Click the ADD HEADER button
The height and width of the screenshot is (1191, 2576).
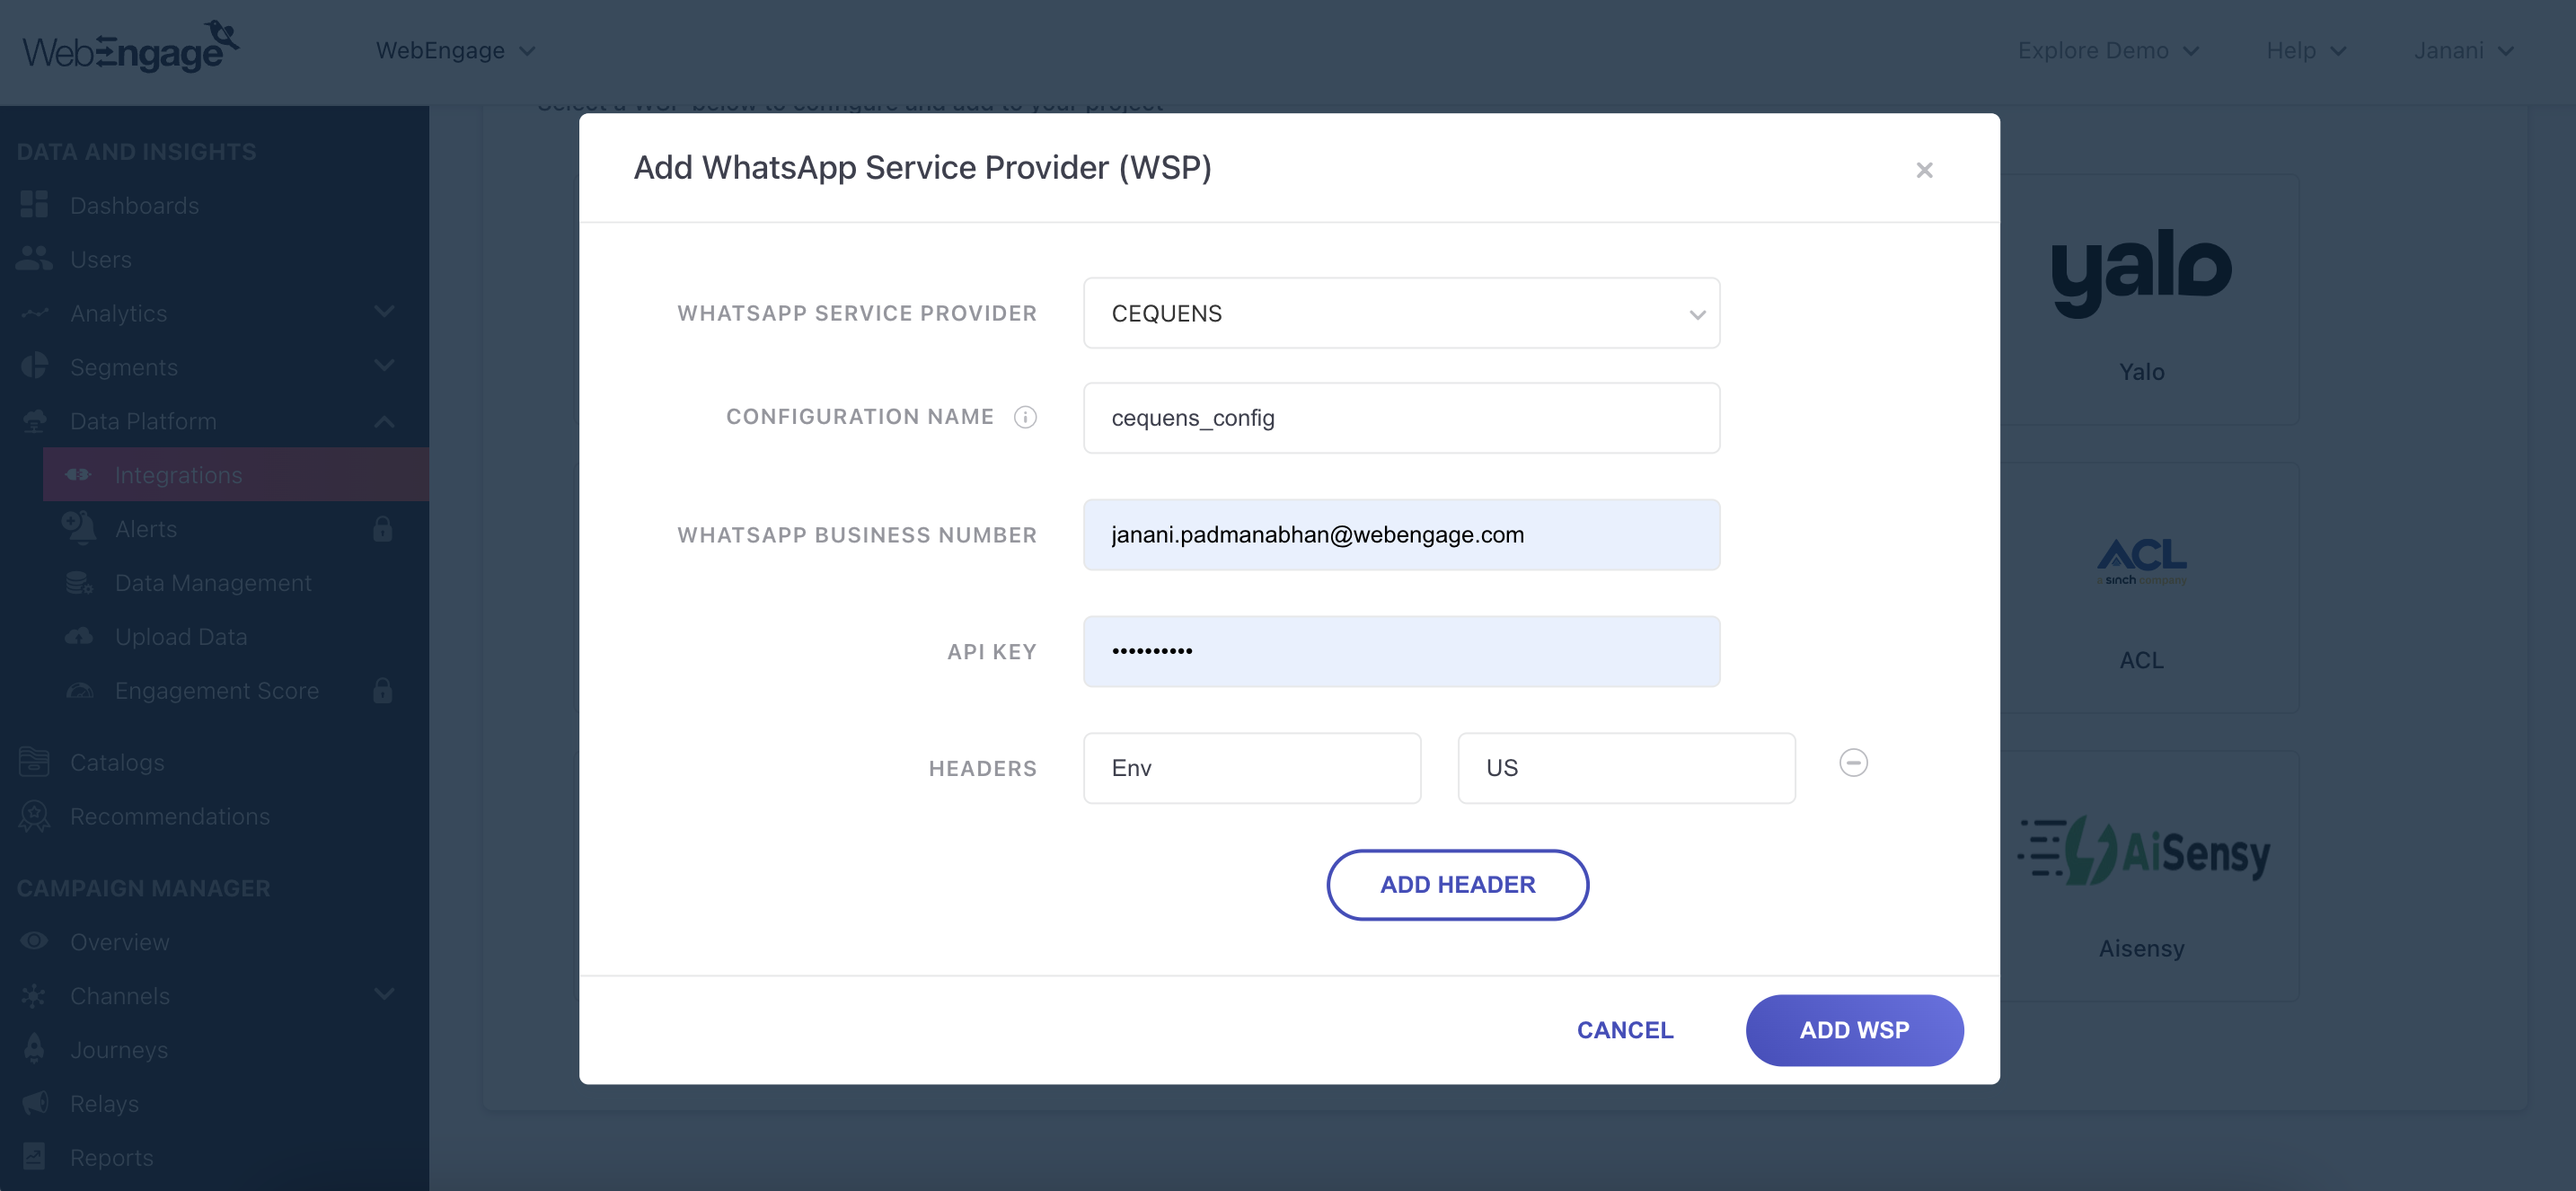(x=1457, y=885)
